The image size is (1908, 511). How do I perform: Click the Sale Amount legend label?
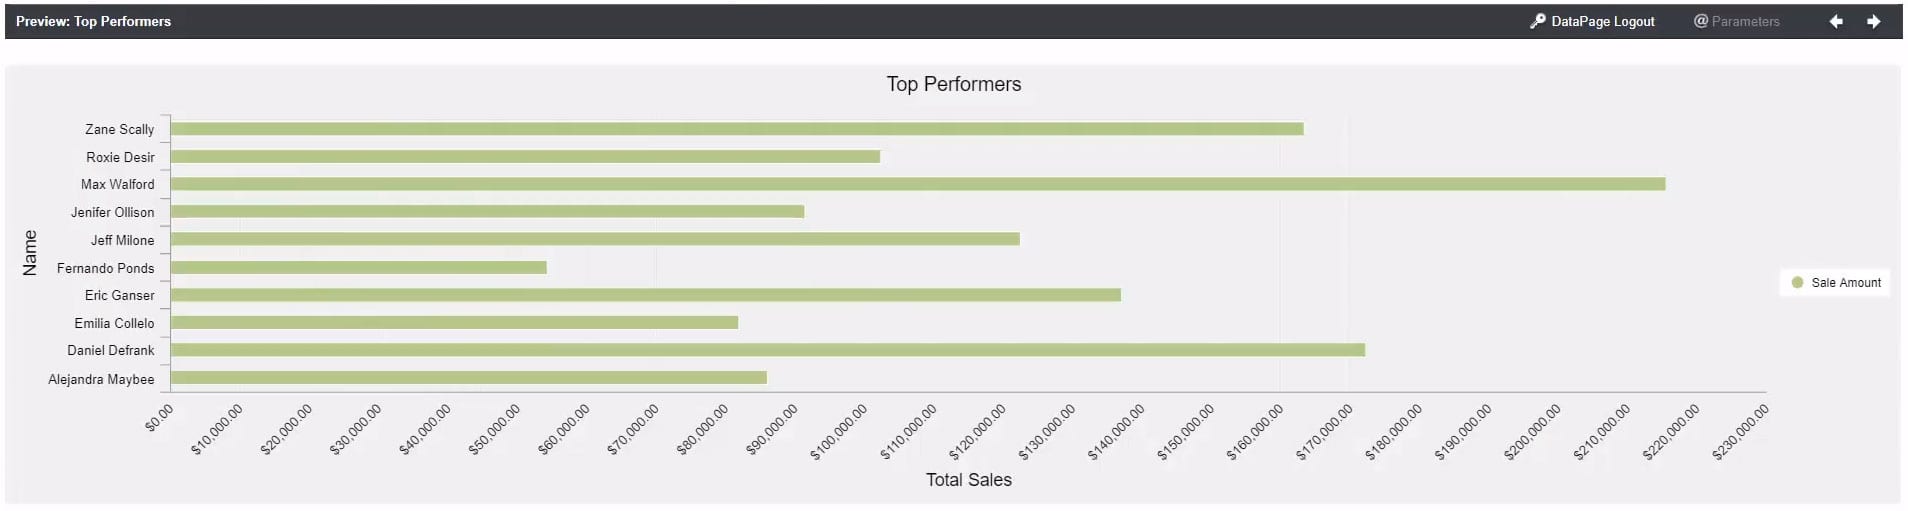1846,283
